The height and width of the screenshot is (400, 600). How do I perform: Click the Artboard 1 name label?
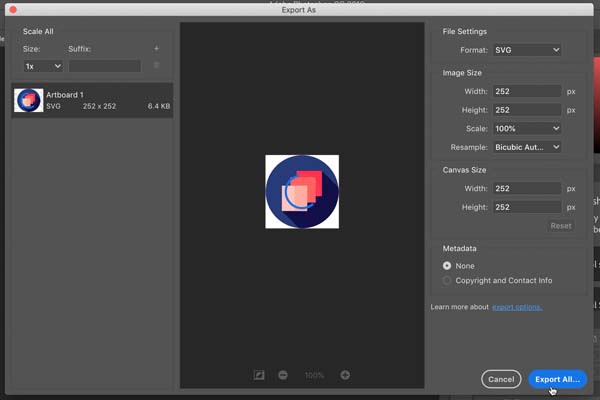point(65,95)
